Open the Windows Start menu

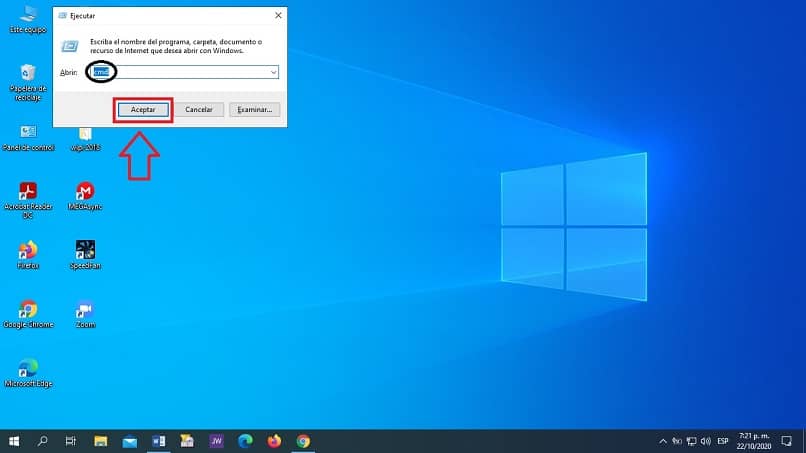click(x=14, y=441)
